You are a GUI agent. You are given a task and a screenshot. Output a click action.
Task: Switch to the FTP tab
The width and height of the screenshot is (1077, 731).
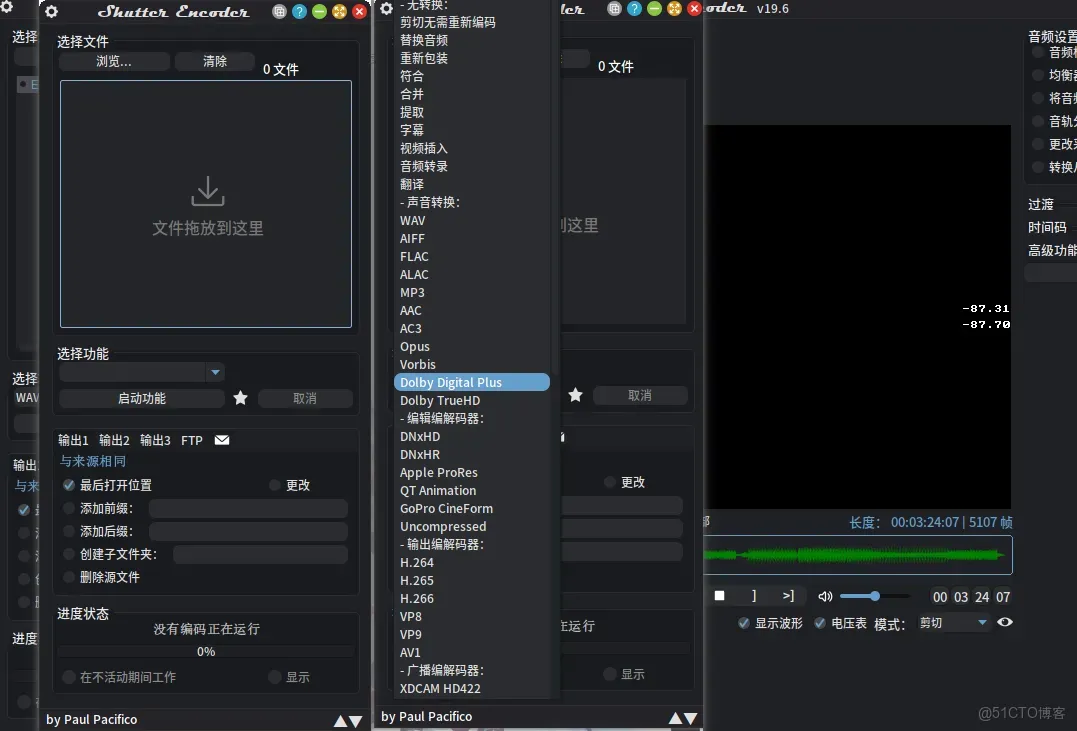(192, 438)
